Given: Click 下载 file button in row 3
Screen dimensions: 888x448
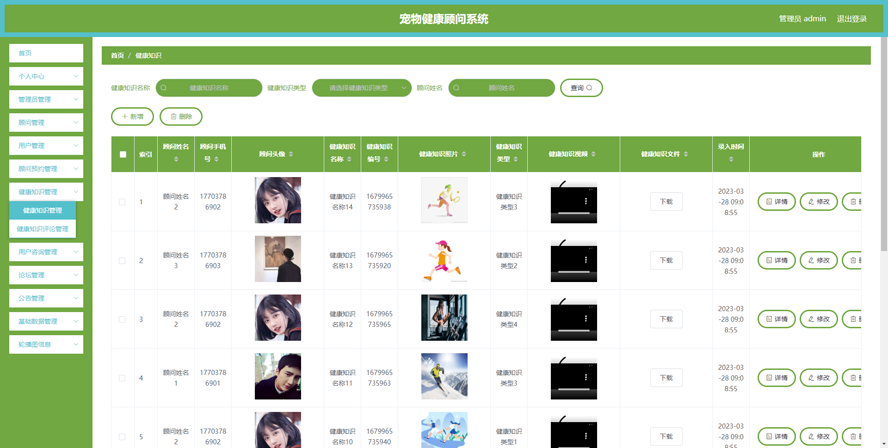Looking at the screenshot, I should click(x=666, y=319).
